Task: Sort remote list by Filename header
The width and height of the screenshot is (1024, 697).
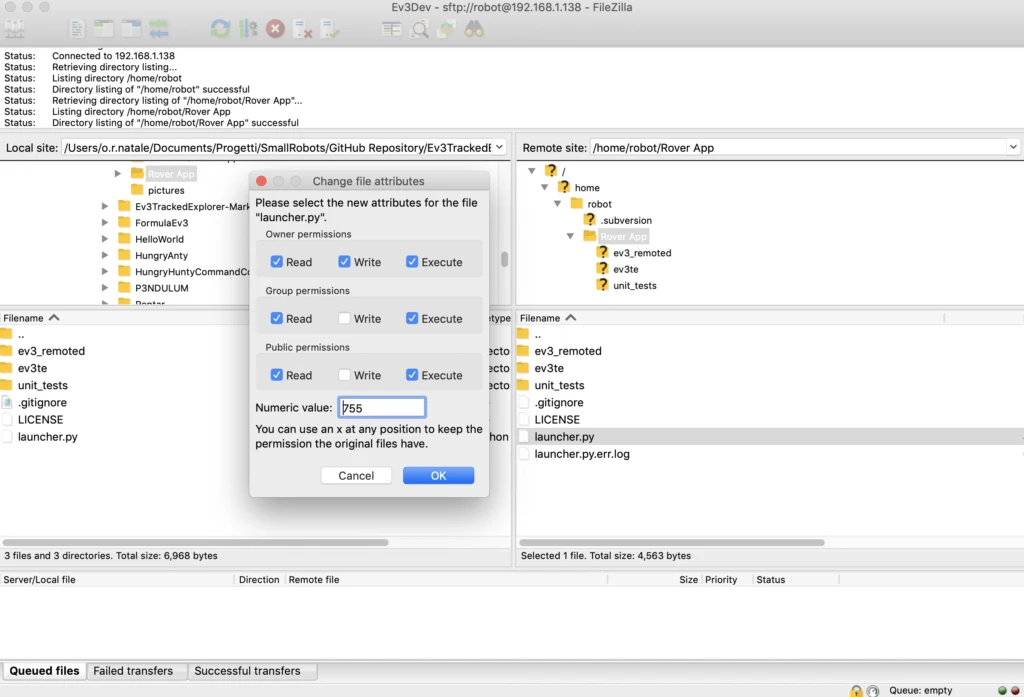Action: 730,318
